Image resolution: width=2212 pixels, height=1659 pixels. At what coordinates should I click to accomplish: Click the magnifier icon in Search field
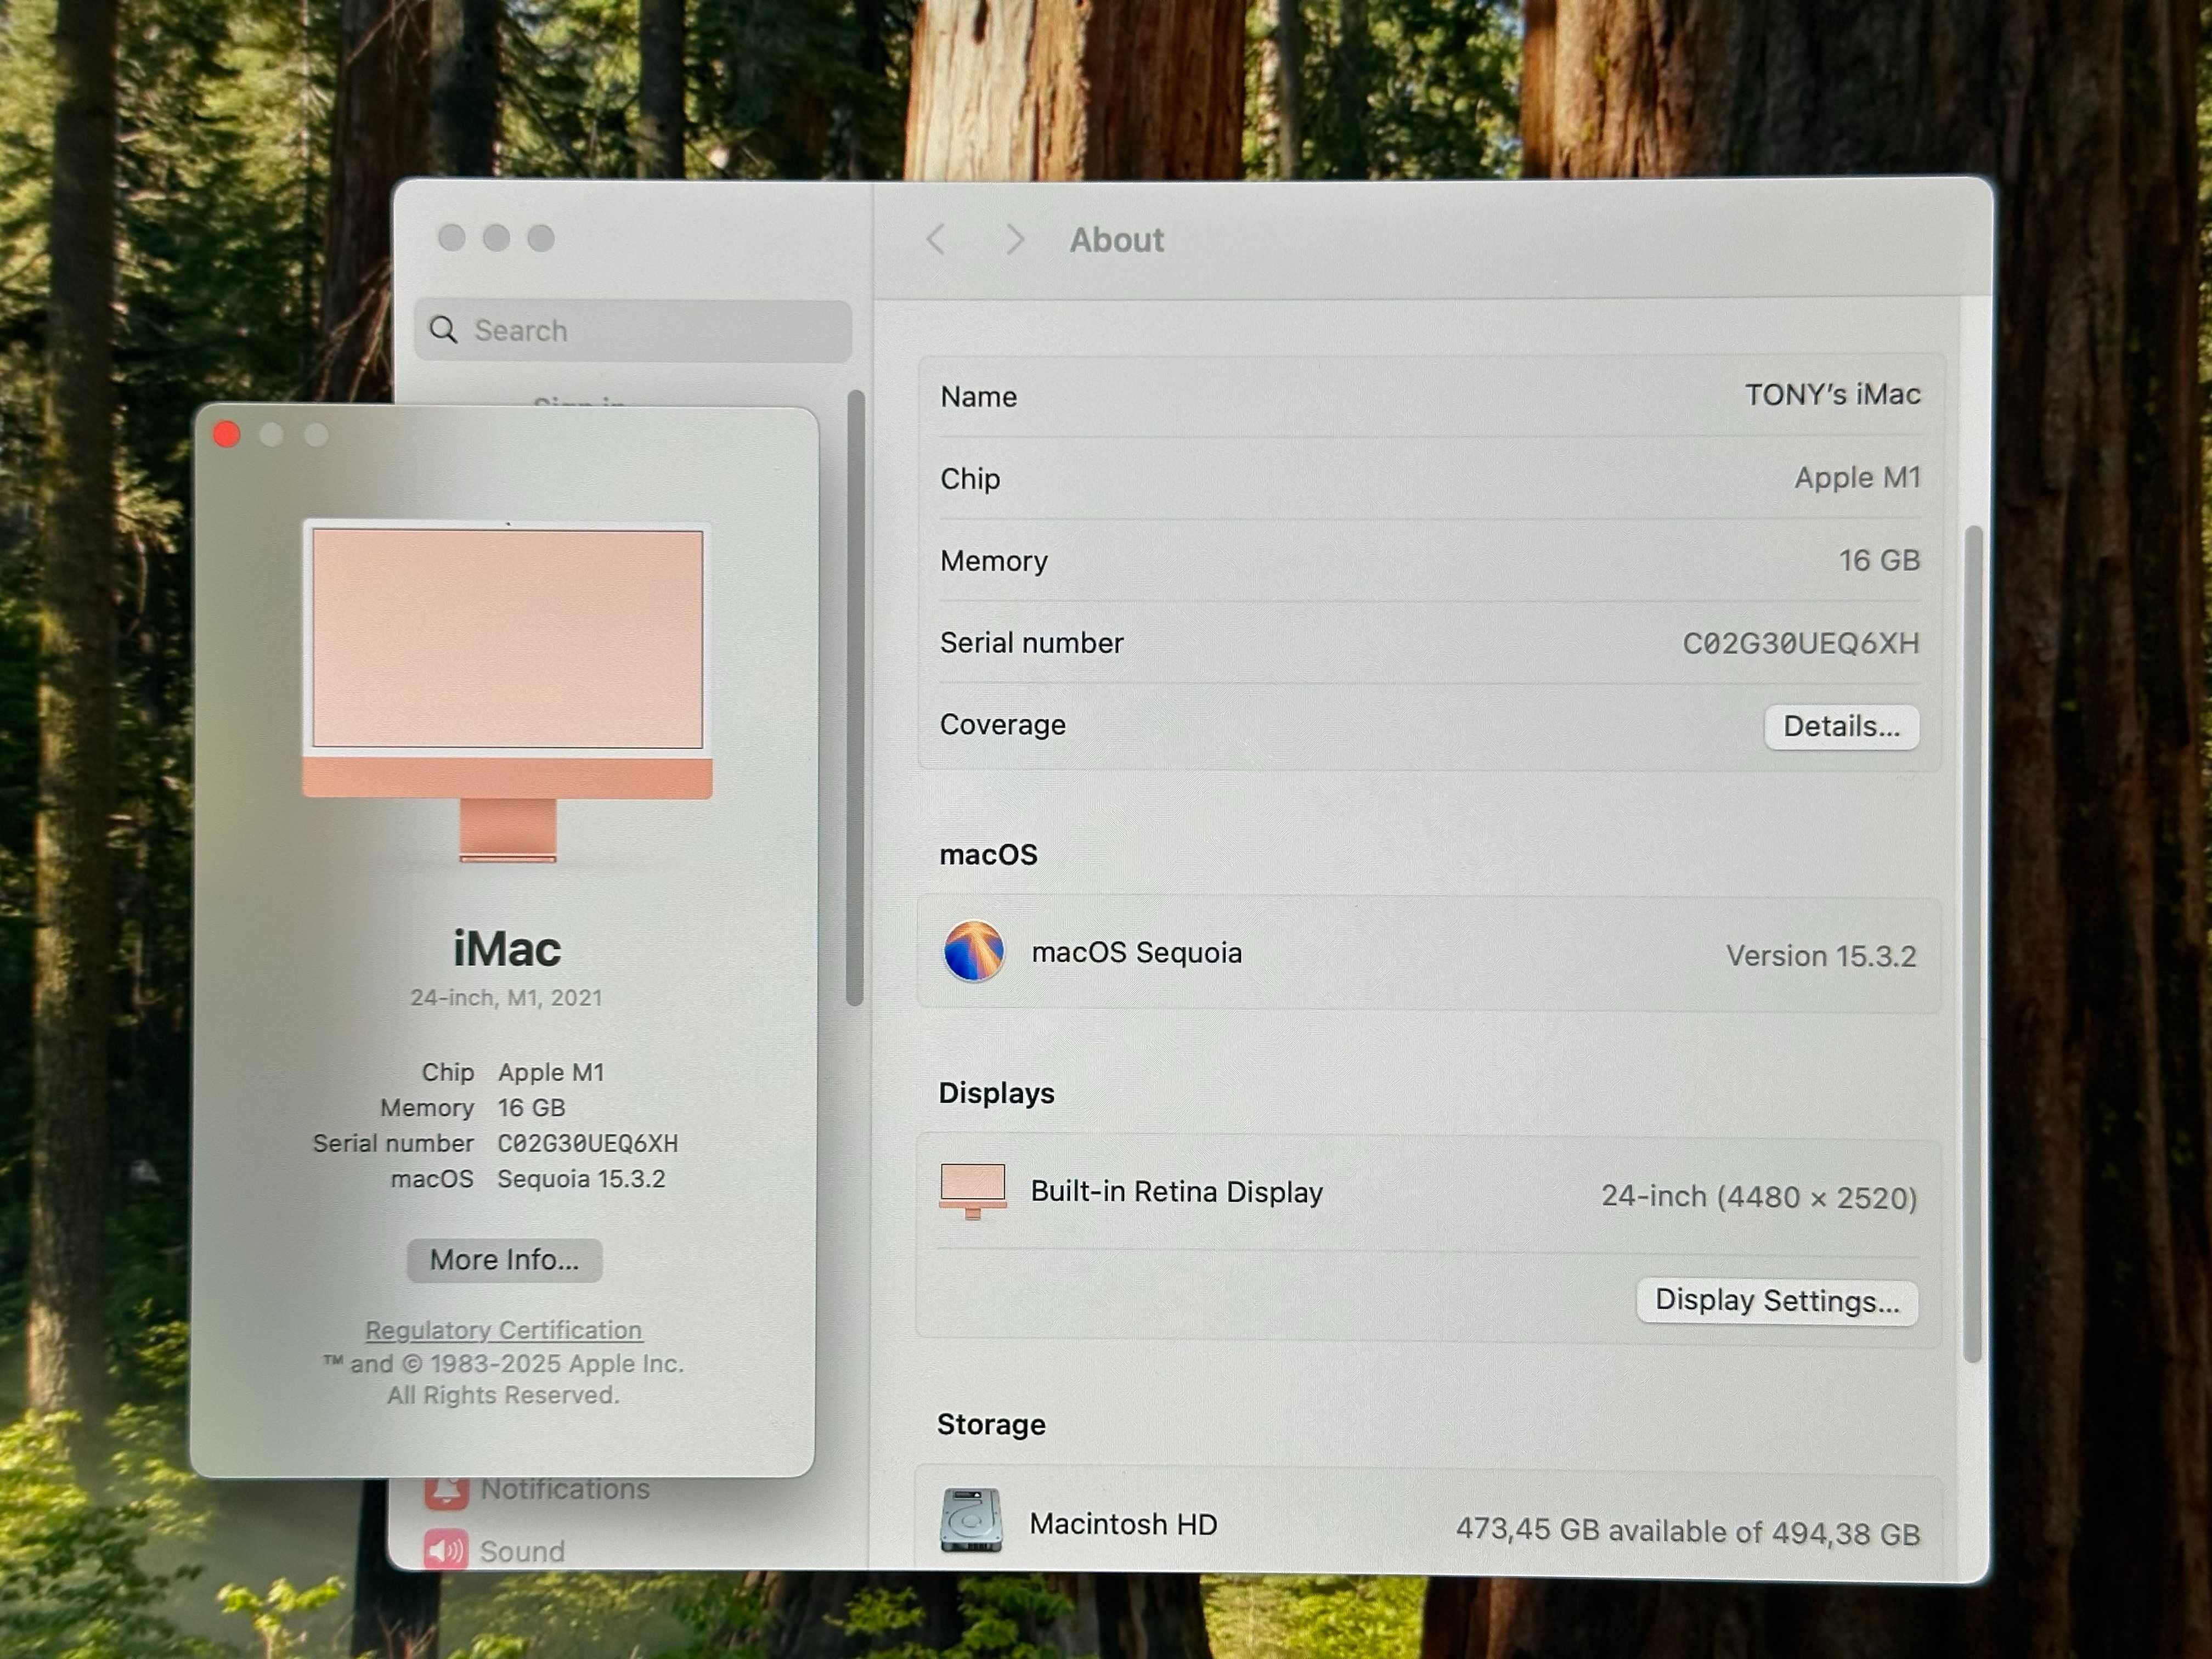443,330
